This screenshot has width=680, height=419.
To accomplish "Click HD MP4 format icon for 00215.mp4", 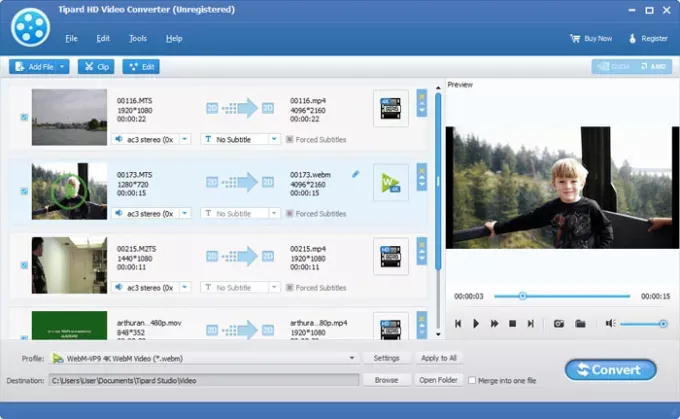I will 391,256.
